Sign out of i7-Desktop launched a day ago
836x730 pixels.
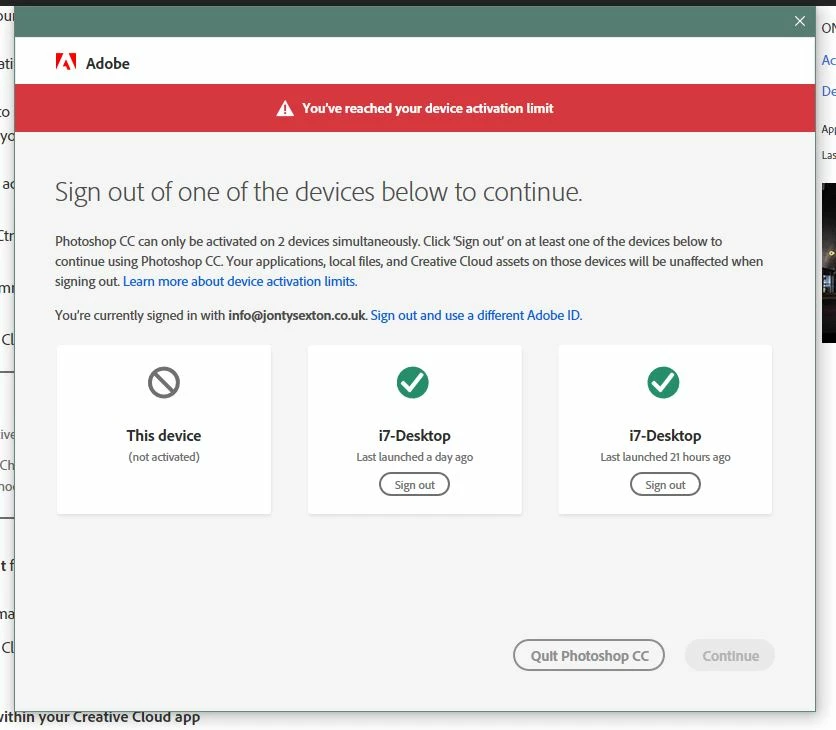(414, 485)
